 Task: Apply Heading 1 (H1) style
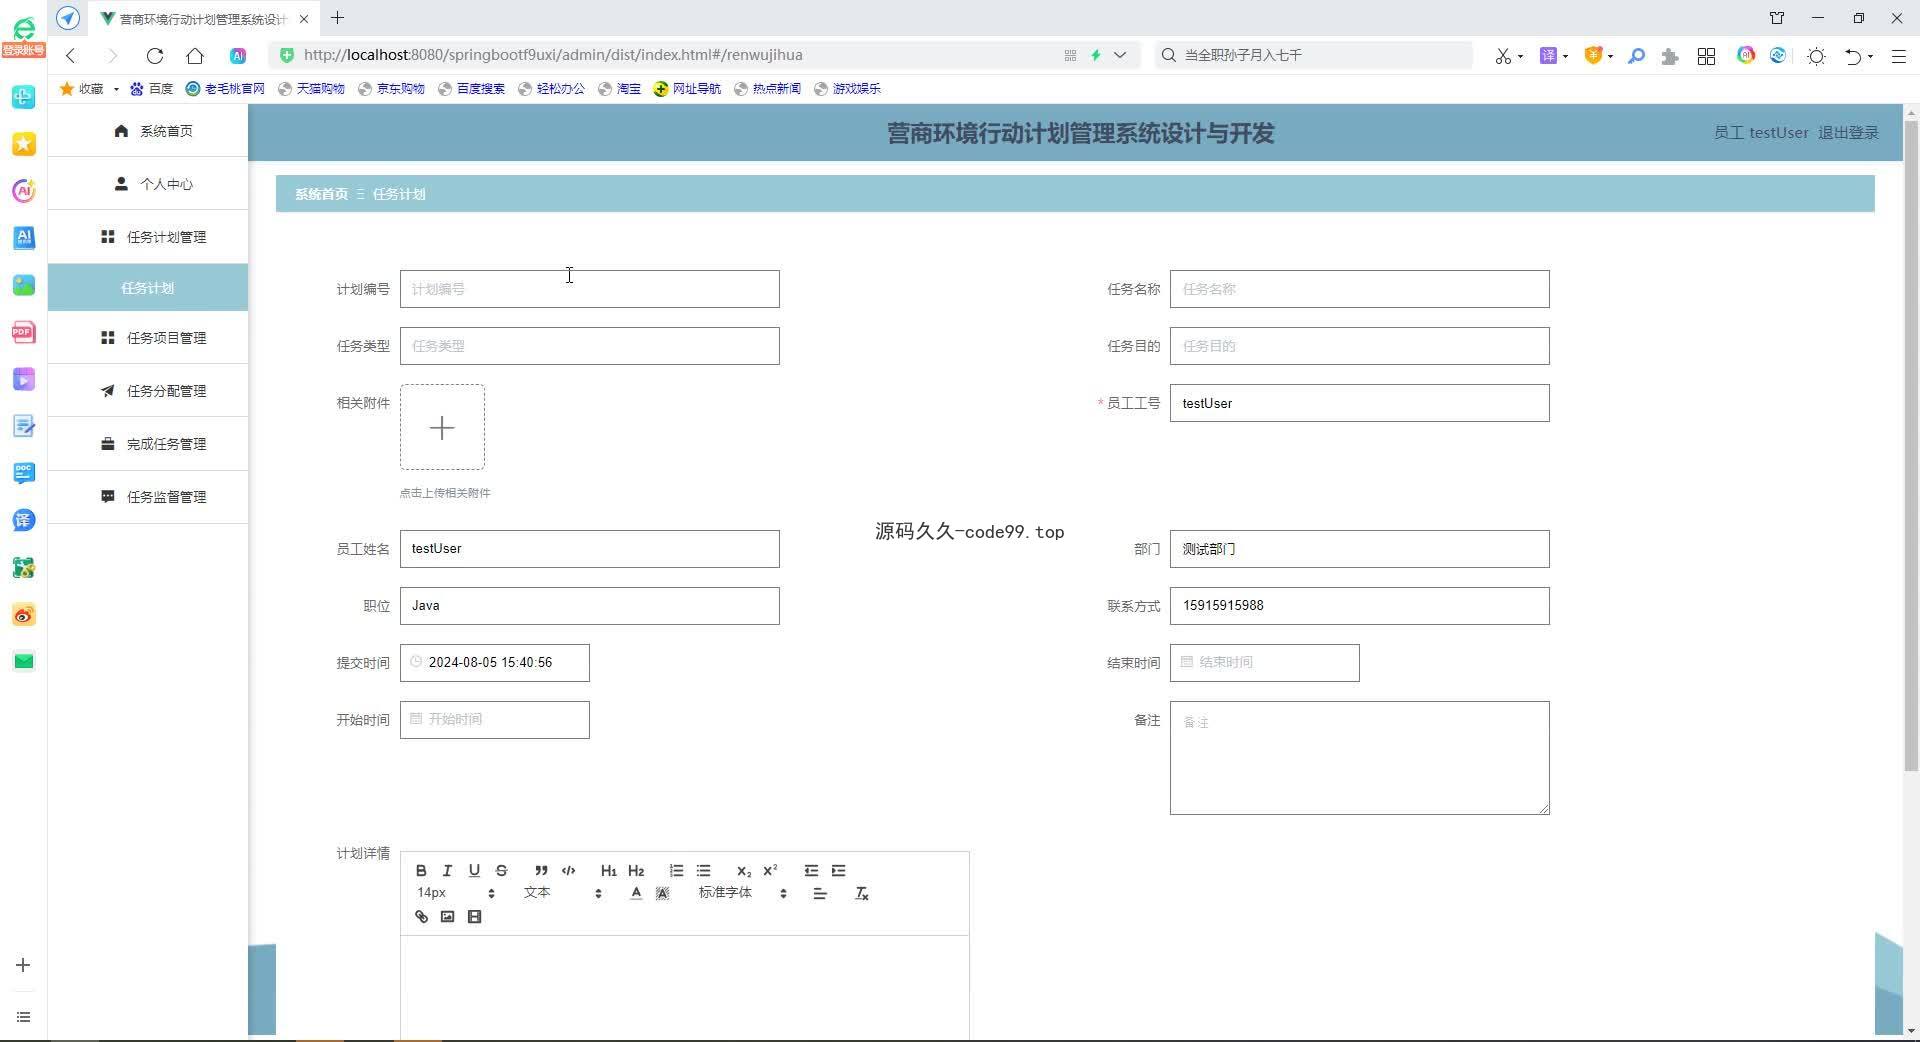coord(608,871)
